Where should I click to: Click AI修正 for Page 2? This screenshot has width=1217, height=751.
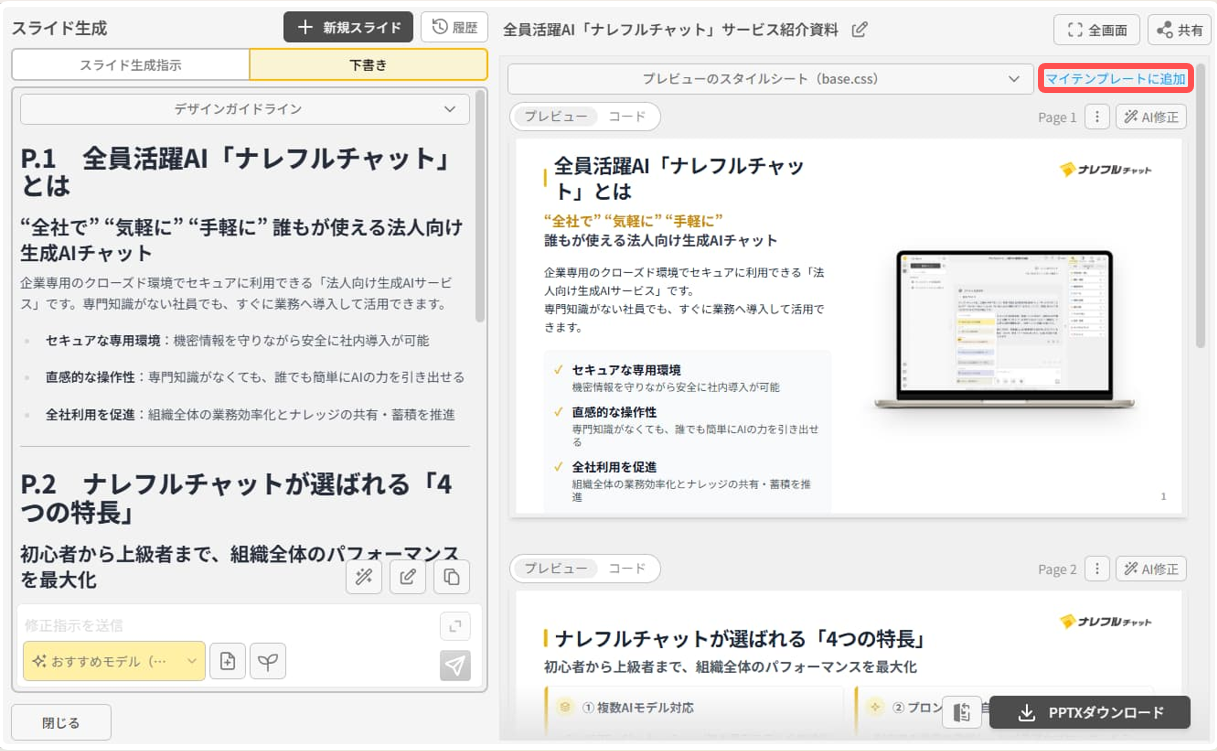(x=1151, y=569)
